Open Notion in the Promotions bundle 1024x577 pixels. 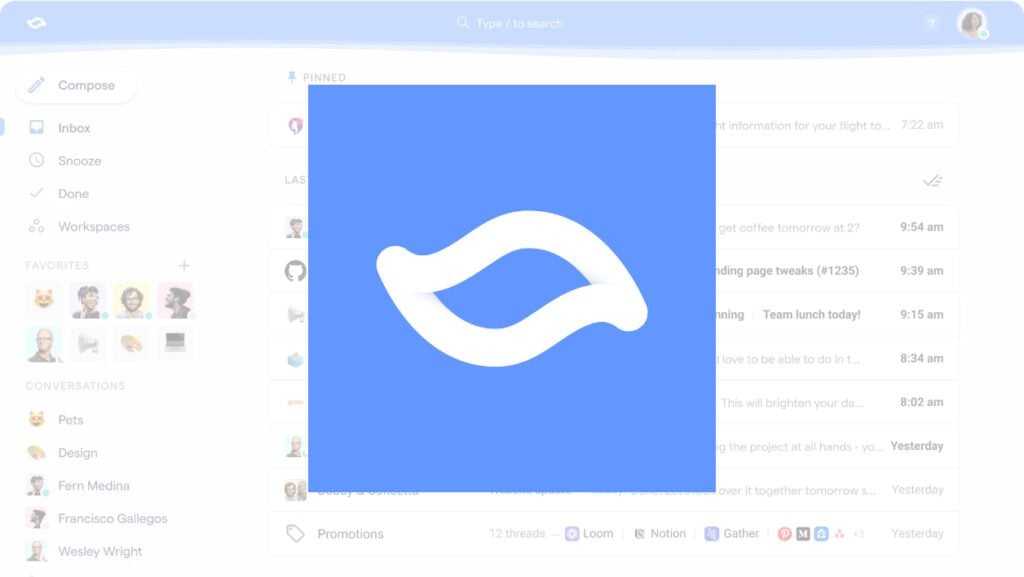pyautogui.click(x=660, y=534)
